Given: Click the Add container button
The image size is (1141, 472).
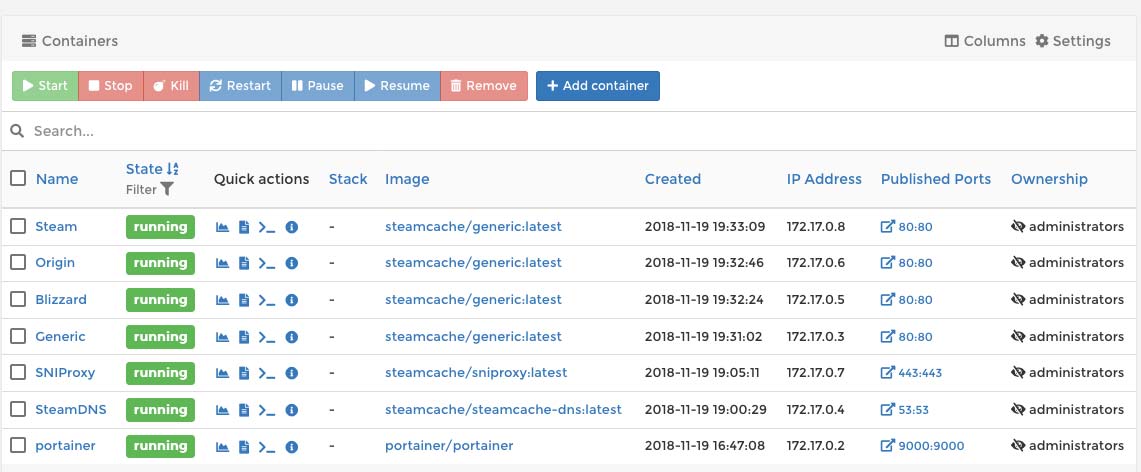Looking at the screenshot, I should pos(597,86).
